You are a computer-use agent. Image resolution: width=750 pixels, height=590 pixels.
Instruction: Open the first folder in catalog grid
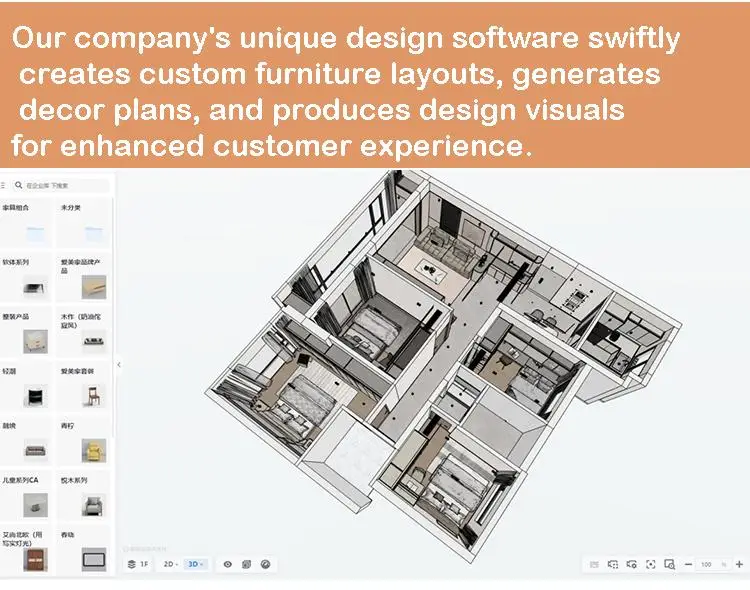click(35, 234)
